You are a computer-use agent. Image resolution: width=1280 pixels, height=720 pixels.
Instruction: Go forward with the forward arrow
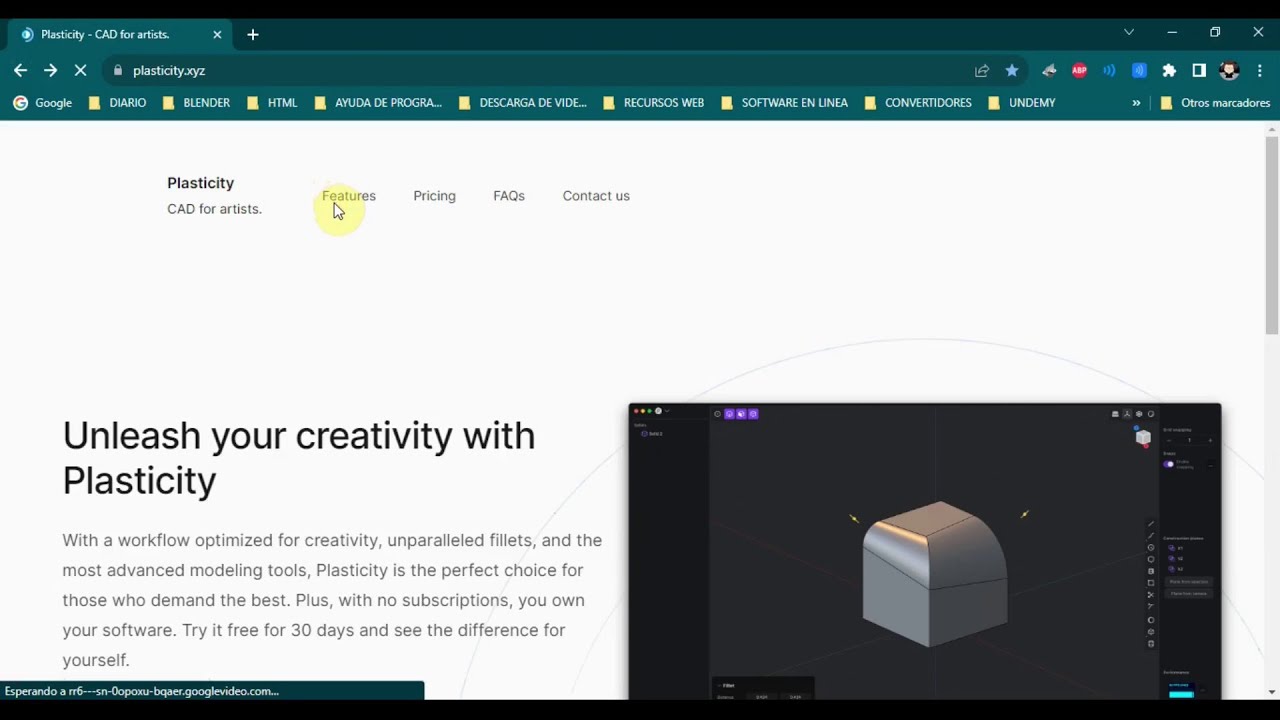click(50, 70)
